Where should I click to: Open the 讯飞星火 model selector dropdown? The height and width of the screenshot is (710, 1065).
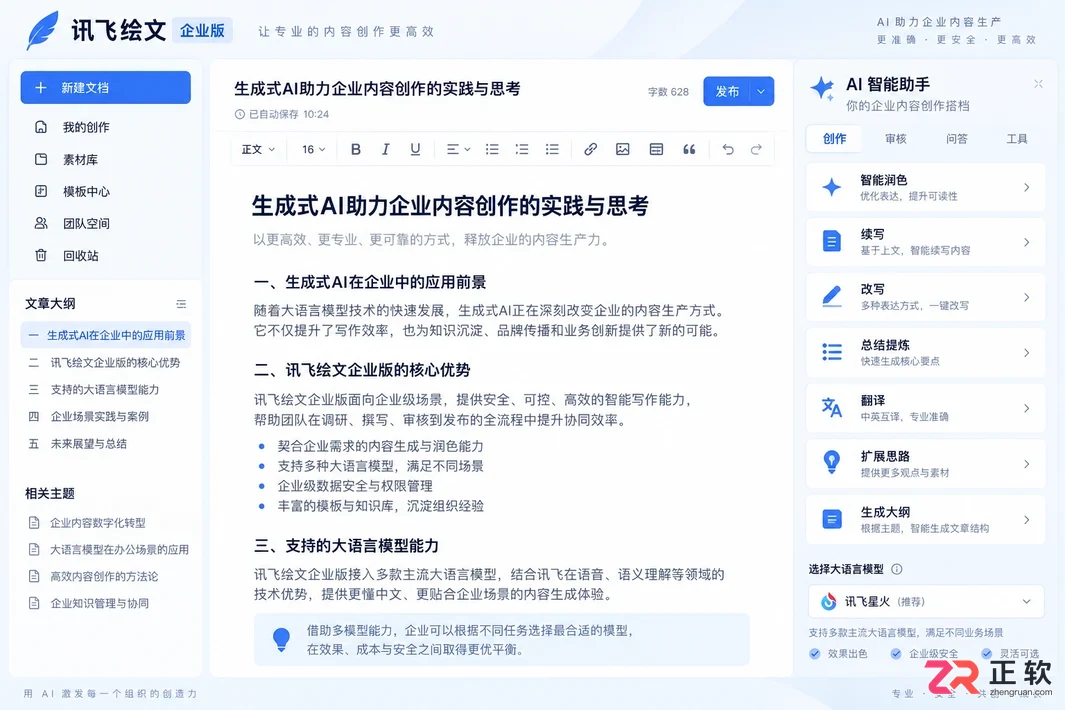pos(926,601)
